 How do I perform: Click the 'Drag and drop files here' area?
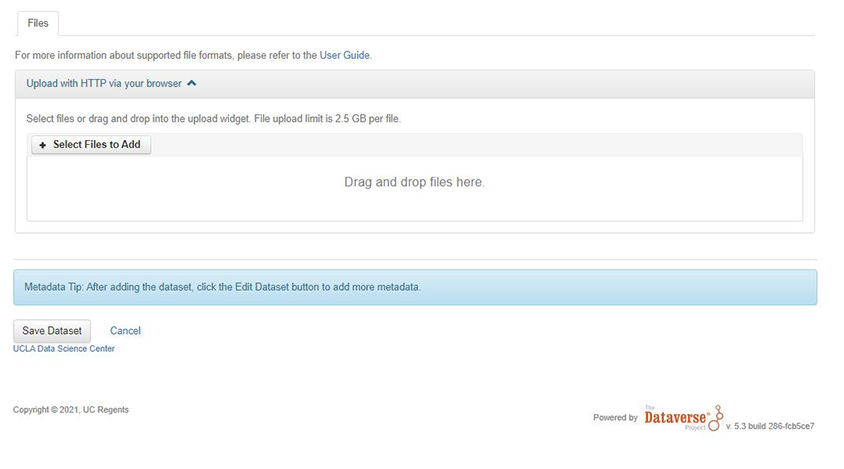tap(414, 188)
